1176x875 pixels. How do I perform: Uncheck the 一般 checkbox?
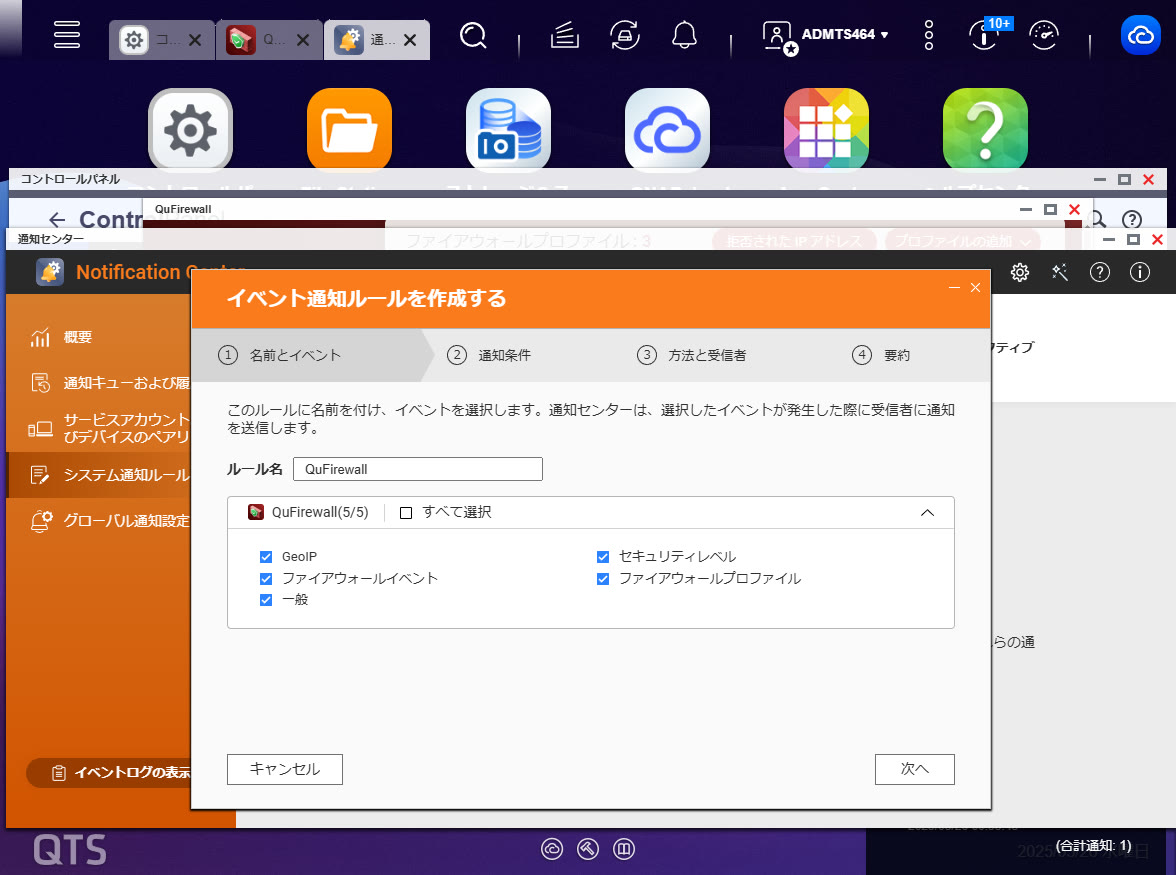[x=266, y=600]
